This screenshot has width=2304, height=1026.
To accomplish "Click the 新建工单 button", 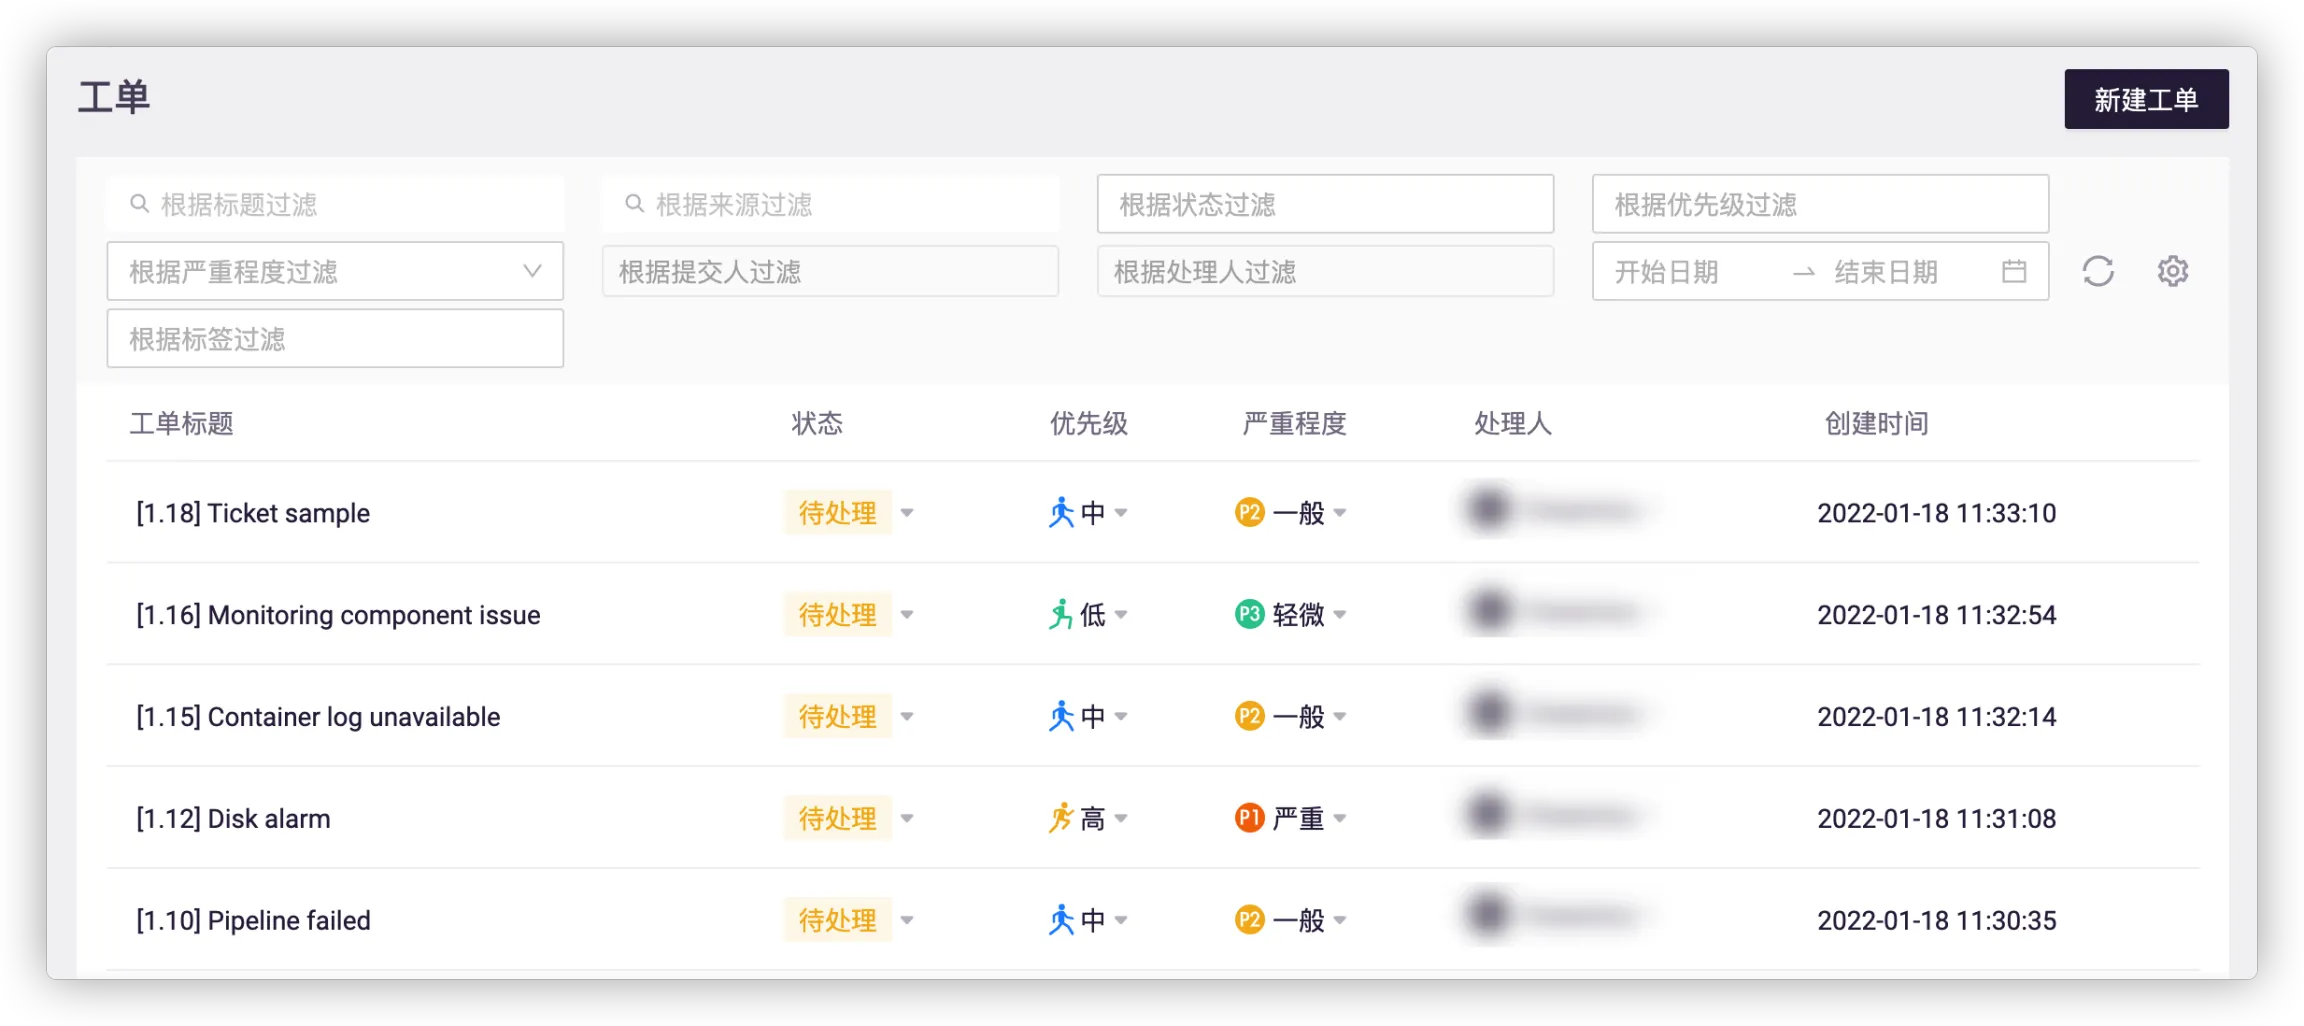I will pos(2145,99).
